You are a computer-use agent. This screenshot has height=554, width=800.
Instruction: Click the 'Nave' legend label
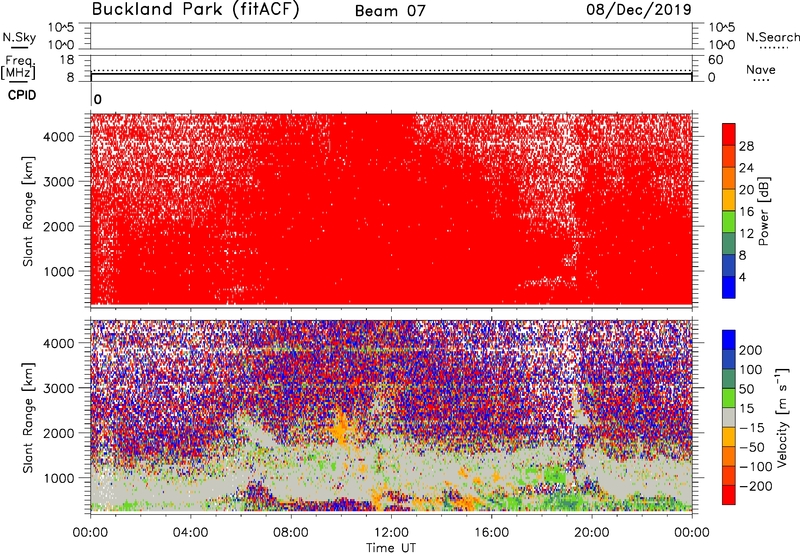pos(761,69)
